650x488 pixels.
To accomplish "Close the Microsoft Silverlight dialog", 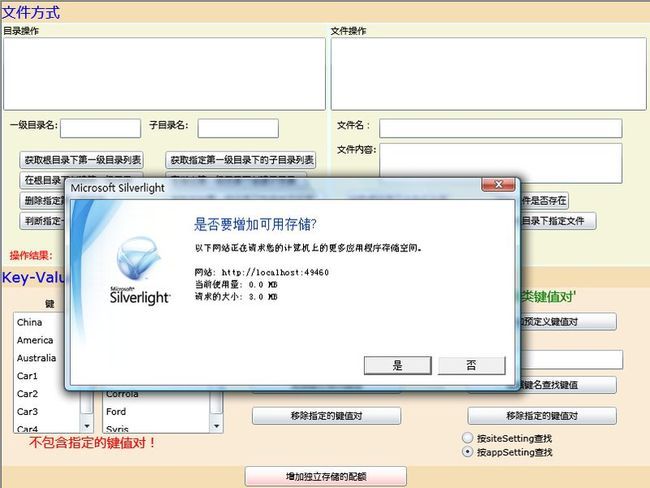I will [x=499, y=184].
